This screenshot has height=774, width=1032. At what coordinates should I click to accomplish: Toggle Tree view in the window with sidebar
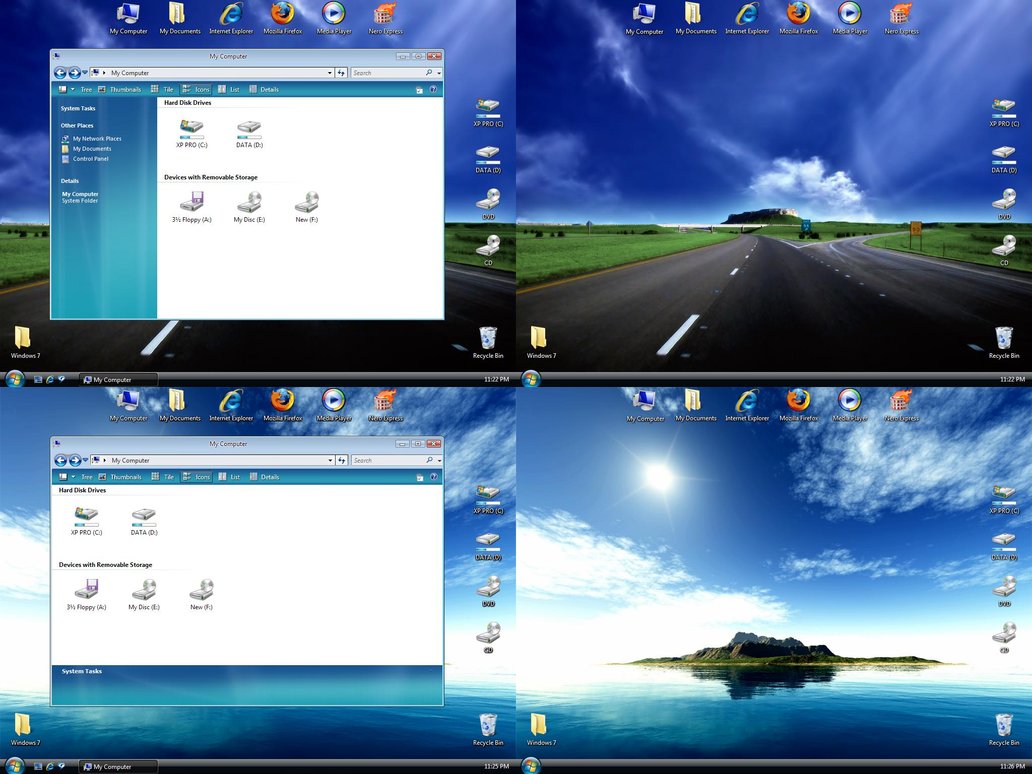[81, 89]
